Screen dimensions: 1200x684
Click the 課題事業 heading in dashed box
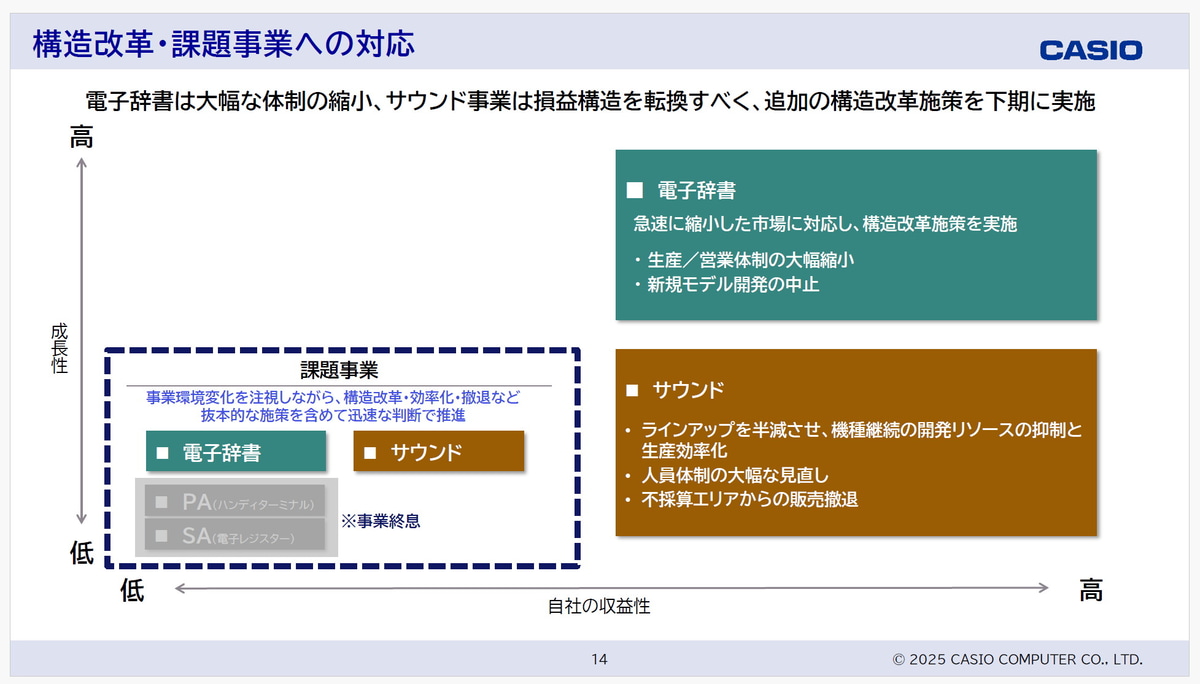tap(339, 372)
